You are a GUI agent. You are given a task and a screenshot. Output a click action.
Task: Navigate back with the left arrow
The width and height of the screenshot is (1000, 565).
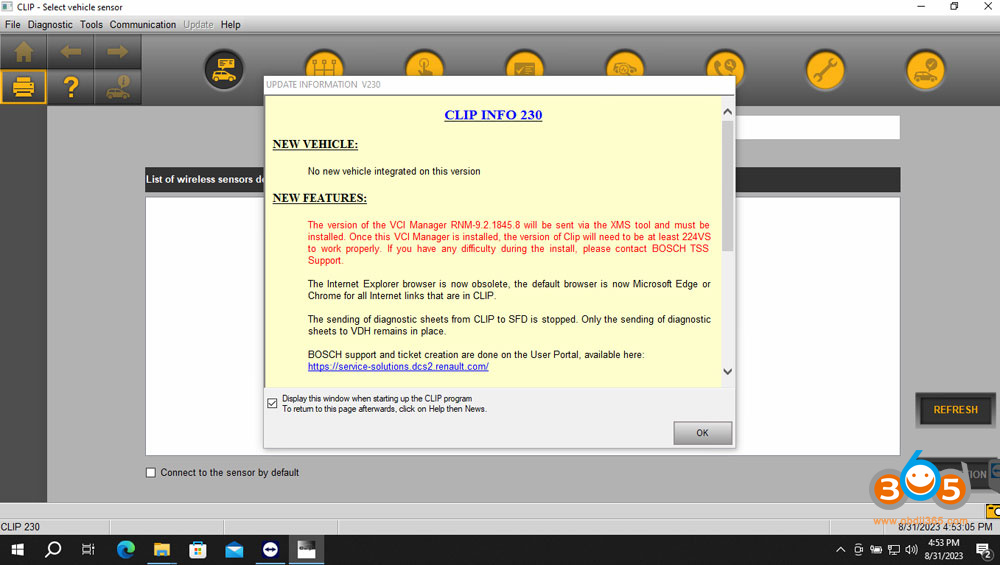tap(71, 52)
